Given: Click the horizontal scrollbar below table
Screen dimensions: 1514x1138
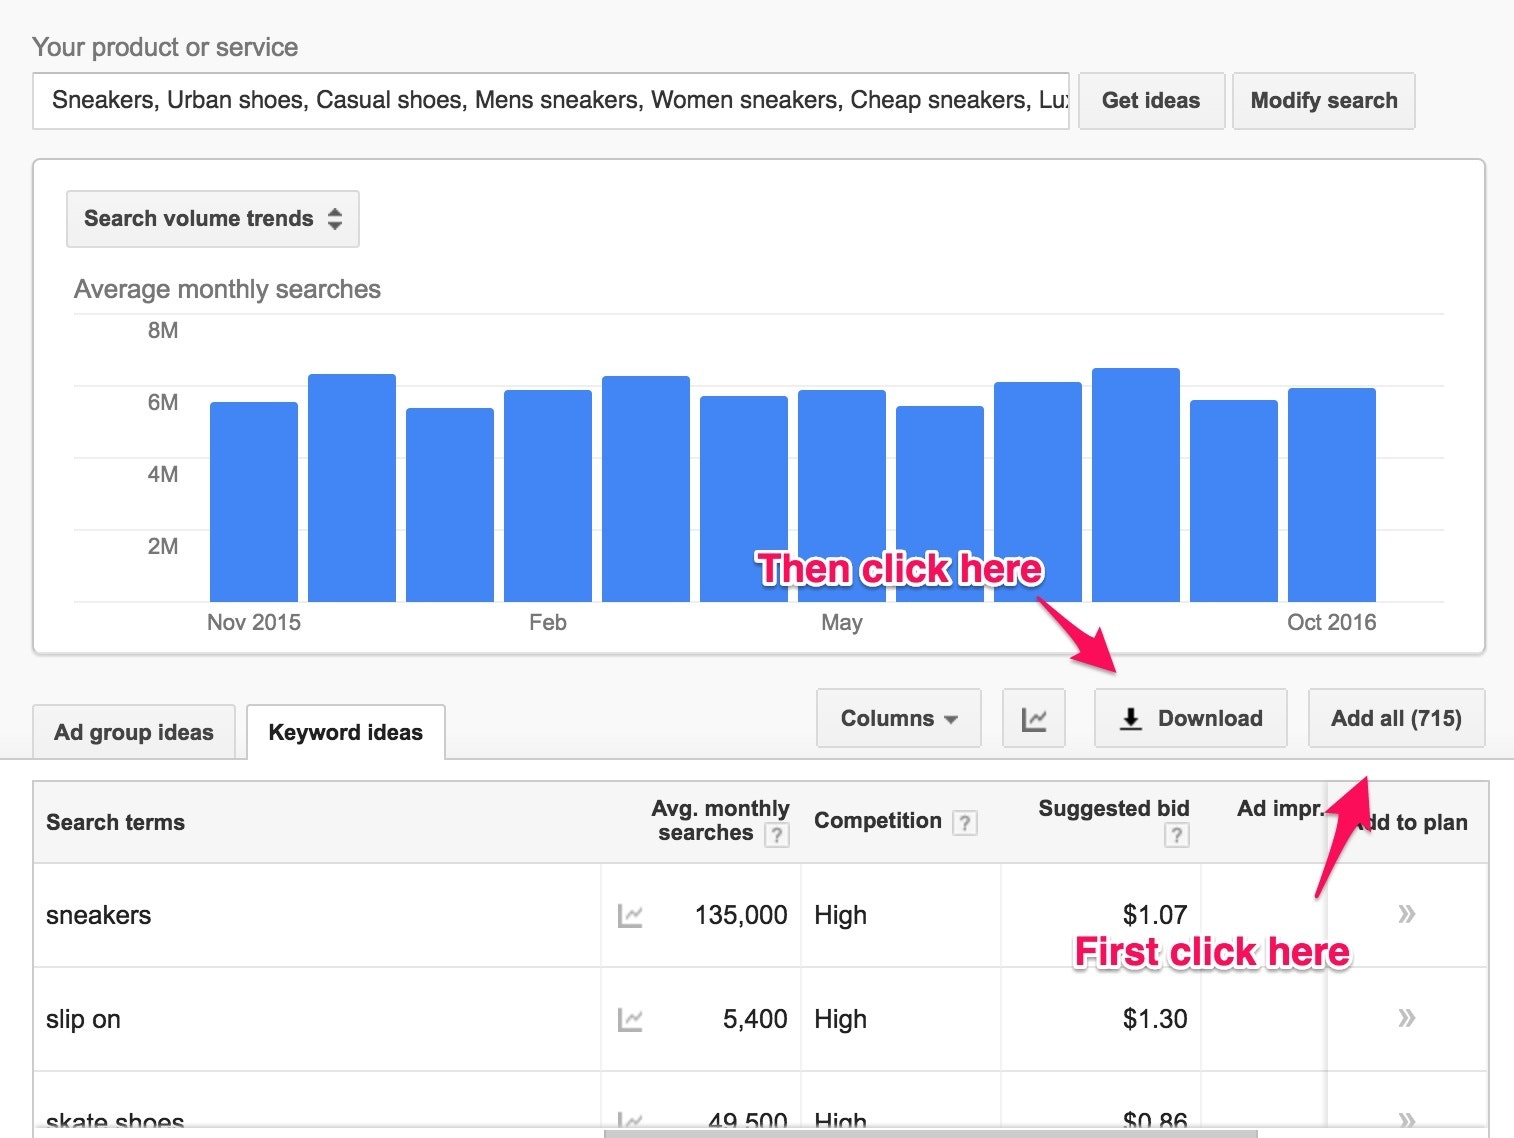Looking at the screenshot, I should click(x=930, y=1133).
